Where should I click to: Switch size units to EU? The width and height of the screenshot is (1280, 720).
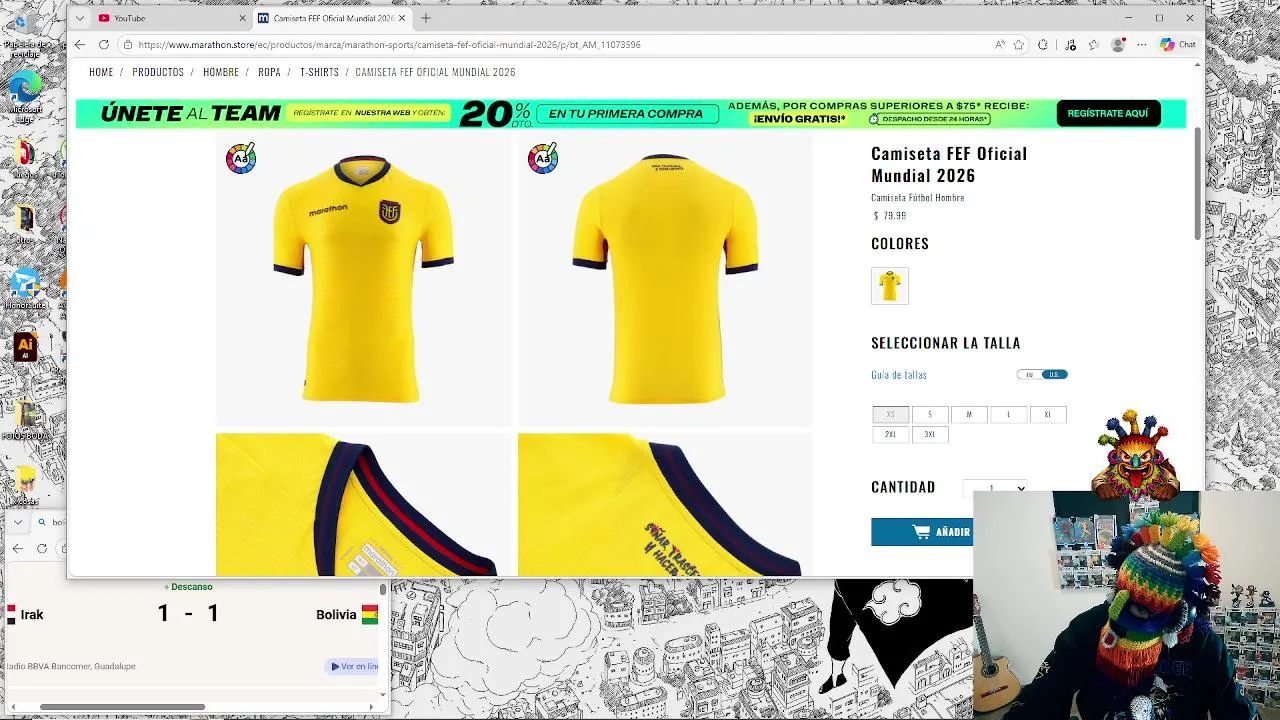(x=1030, y=375)
